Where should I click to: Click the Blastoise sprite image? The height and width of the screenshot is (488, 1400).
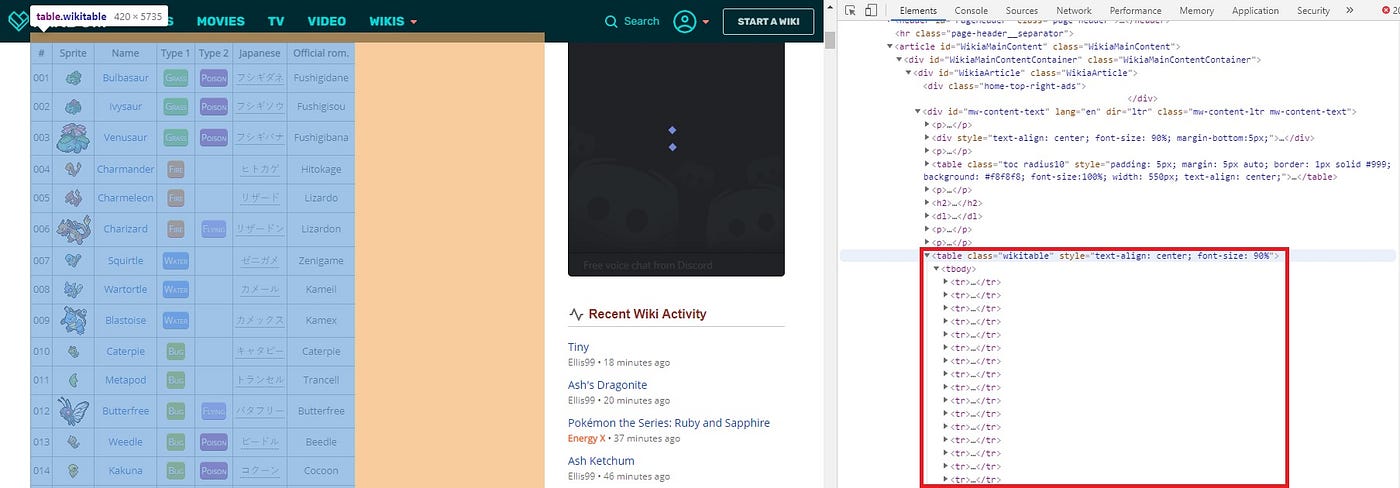73,320
